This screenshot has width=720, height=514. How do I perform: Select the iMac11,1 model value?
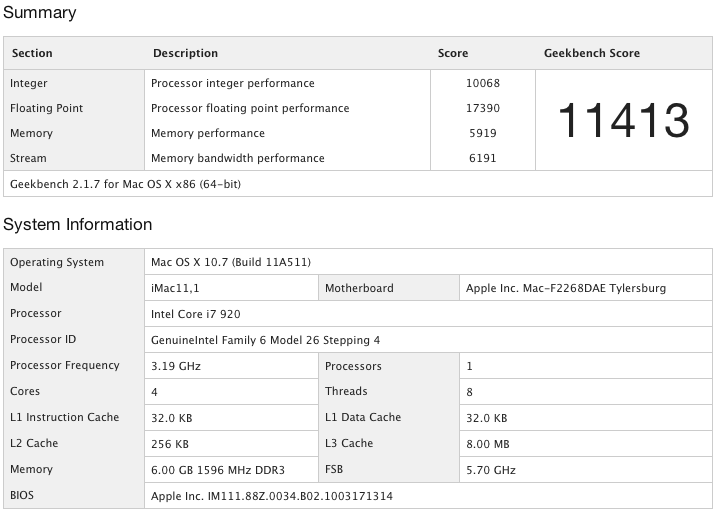point(175,288)
